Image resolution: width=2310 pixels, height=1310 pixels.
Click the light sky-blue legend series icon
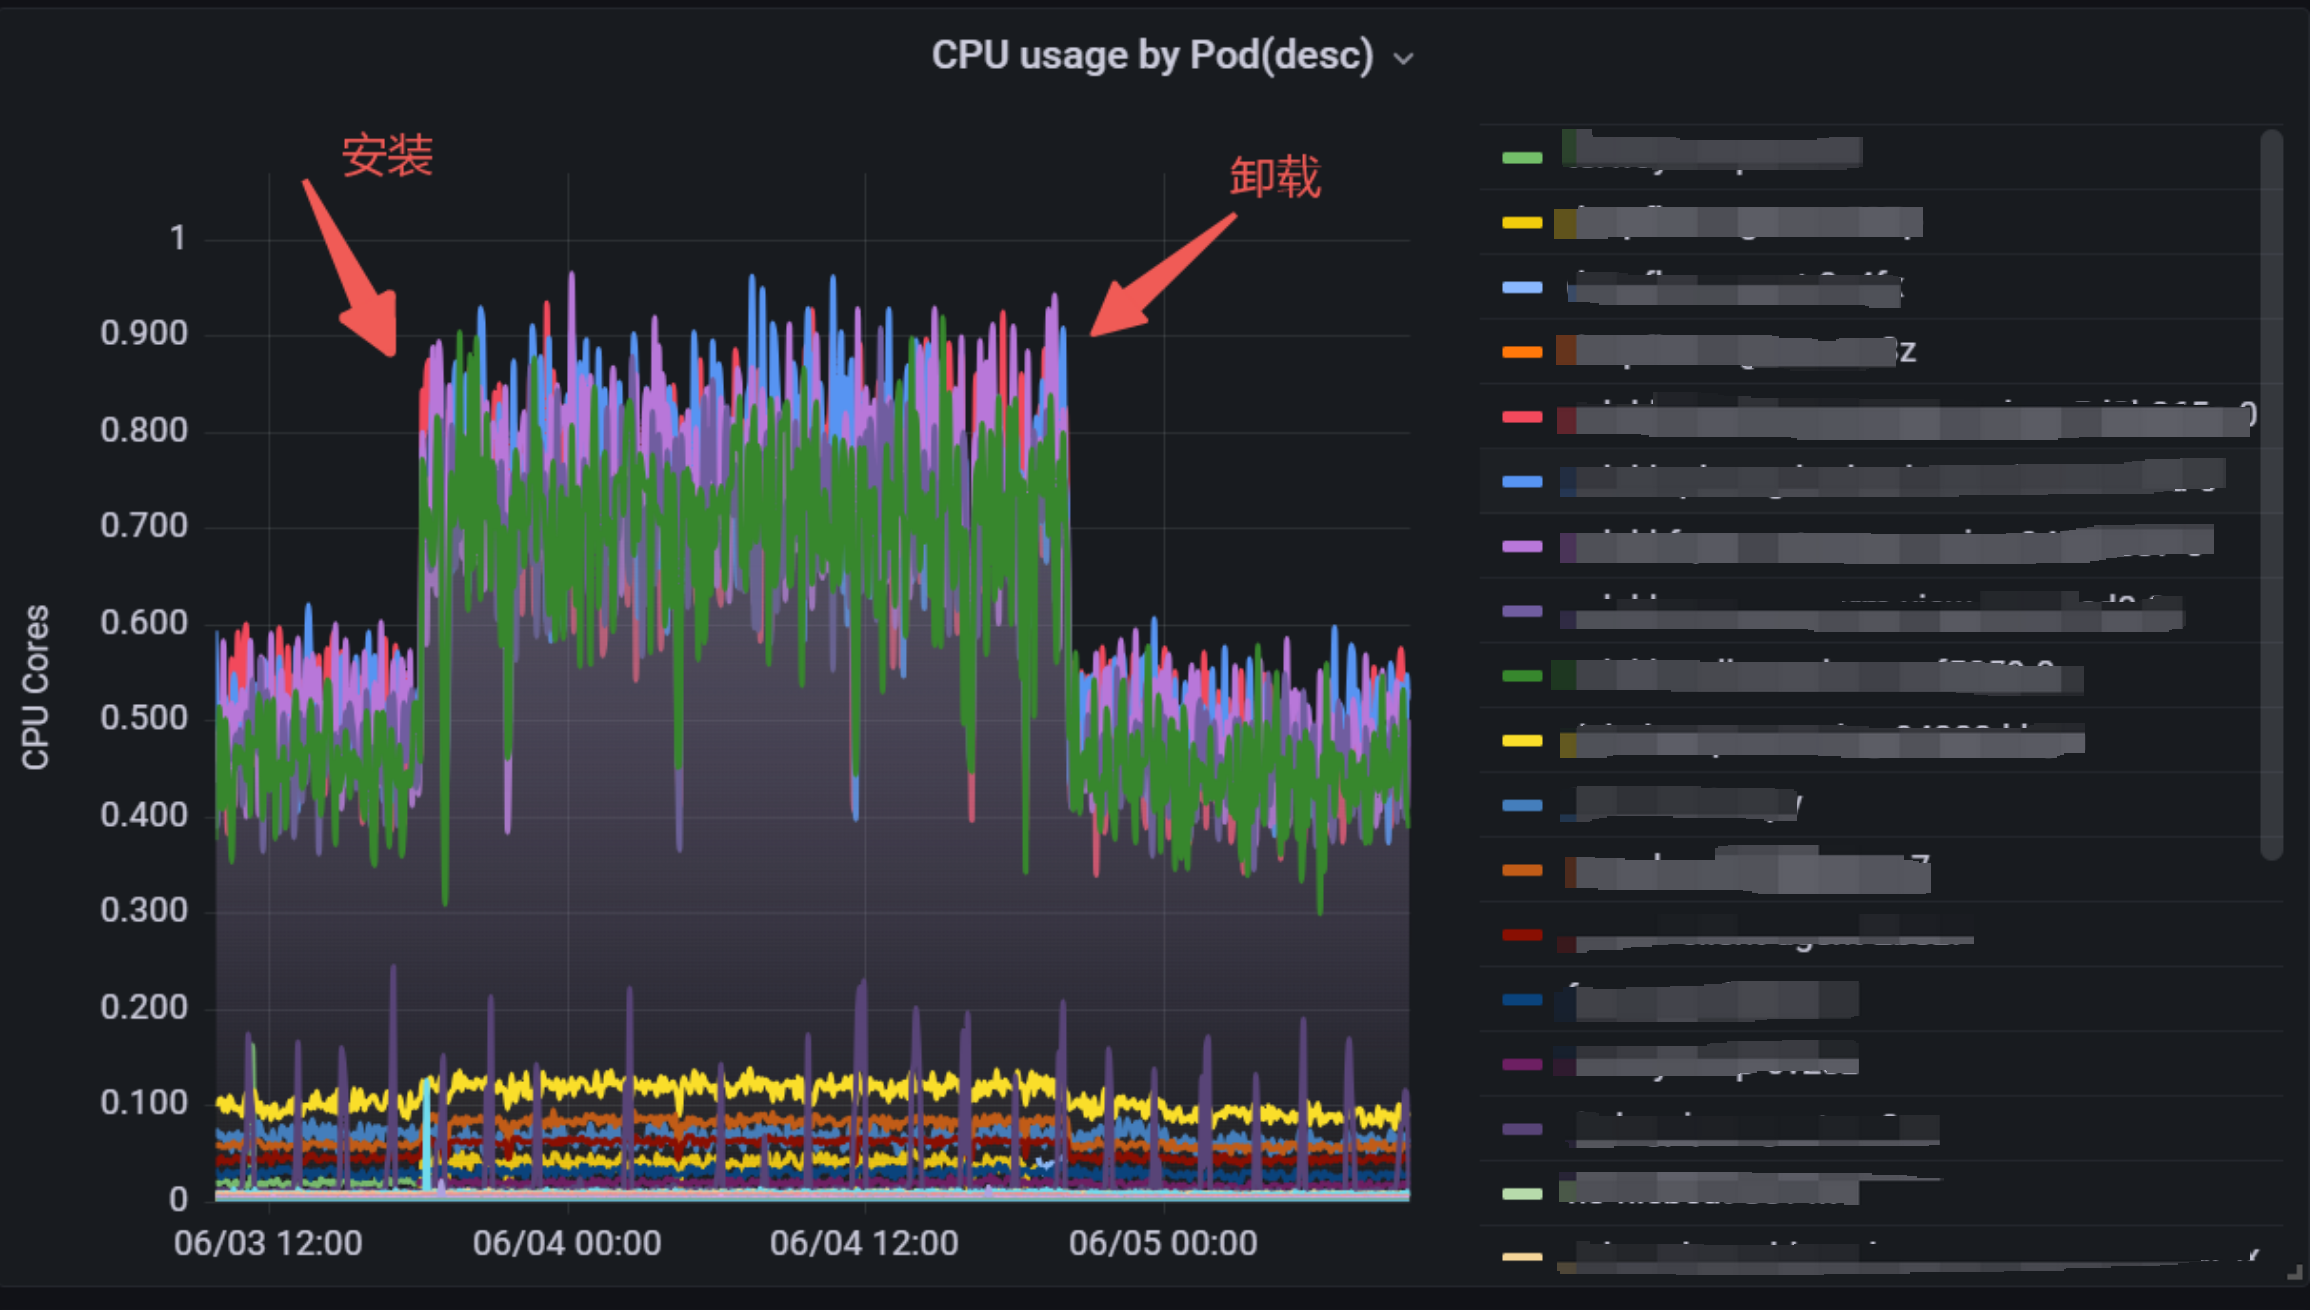point(1522,288)
